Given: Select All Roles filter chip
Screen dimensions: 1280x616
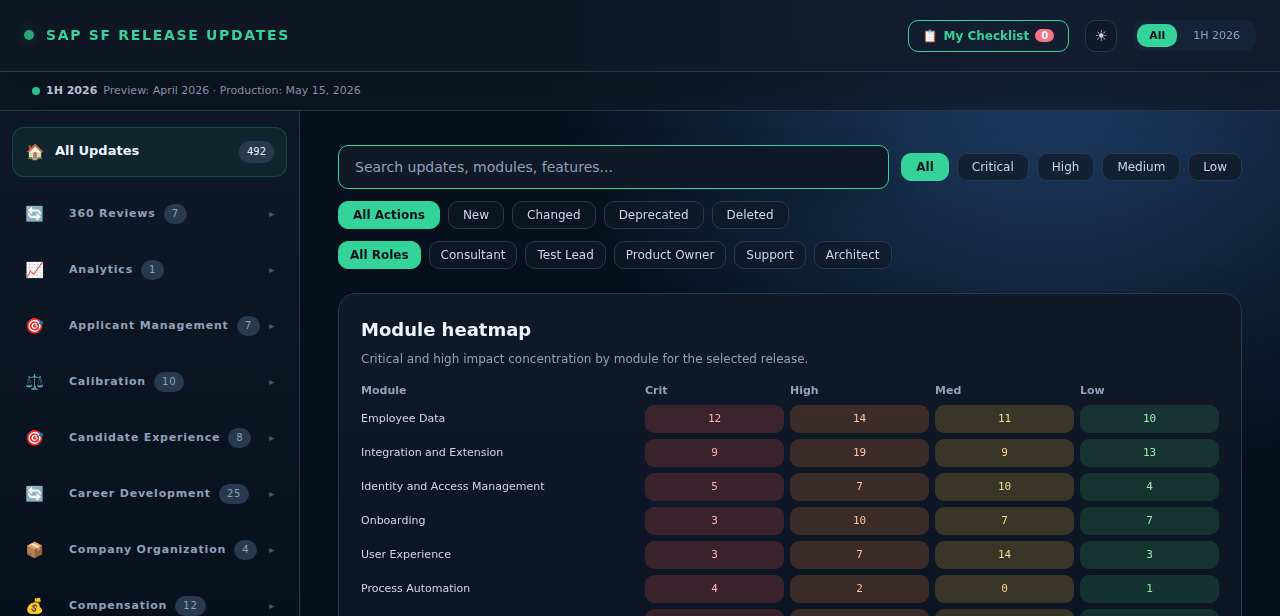Looking at the screenshot, I should coord(379,255).
